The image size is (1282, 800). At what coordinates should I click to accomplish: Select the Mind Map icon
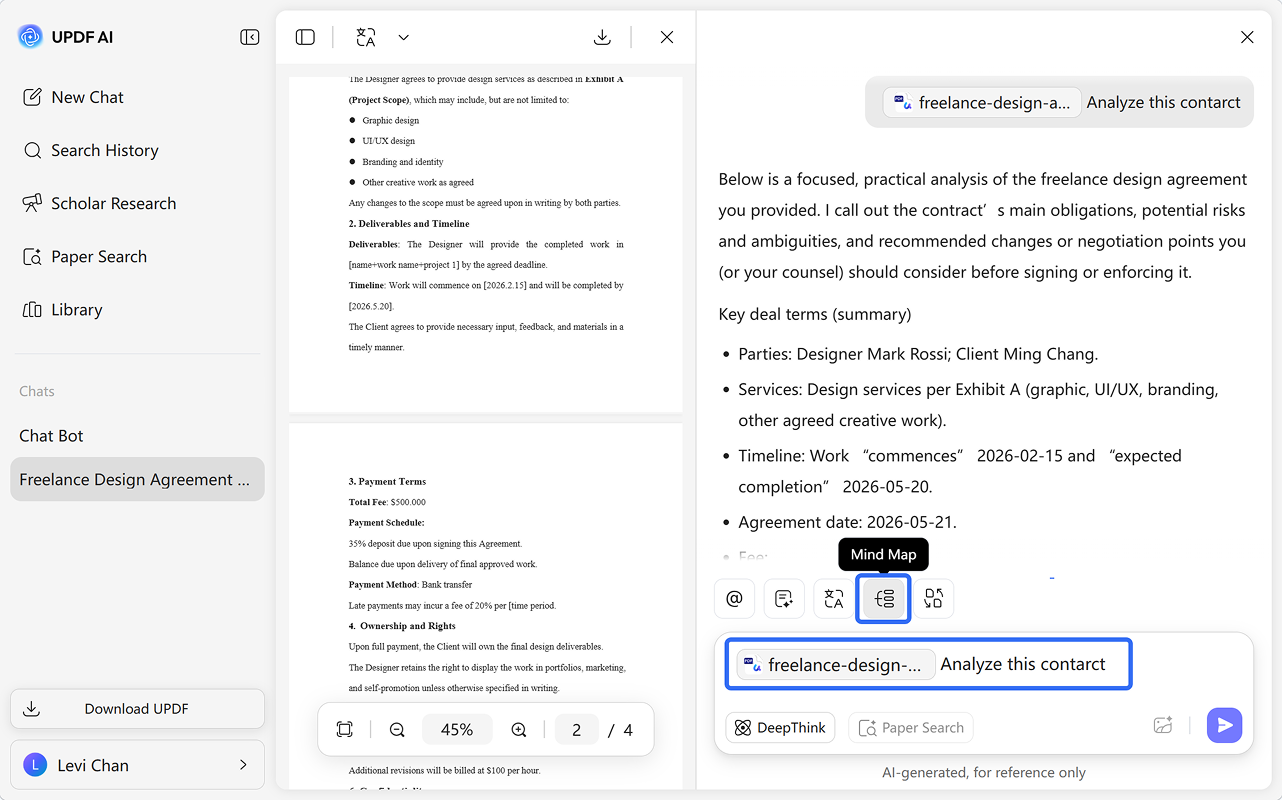(883, 598)
